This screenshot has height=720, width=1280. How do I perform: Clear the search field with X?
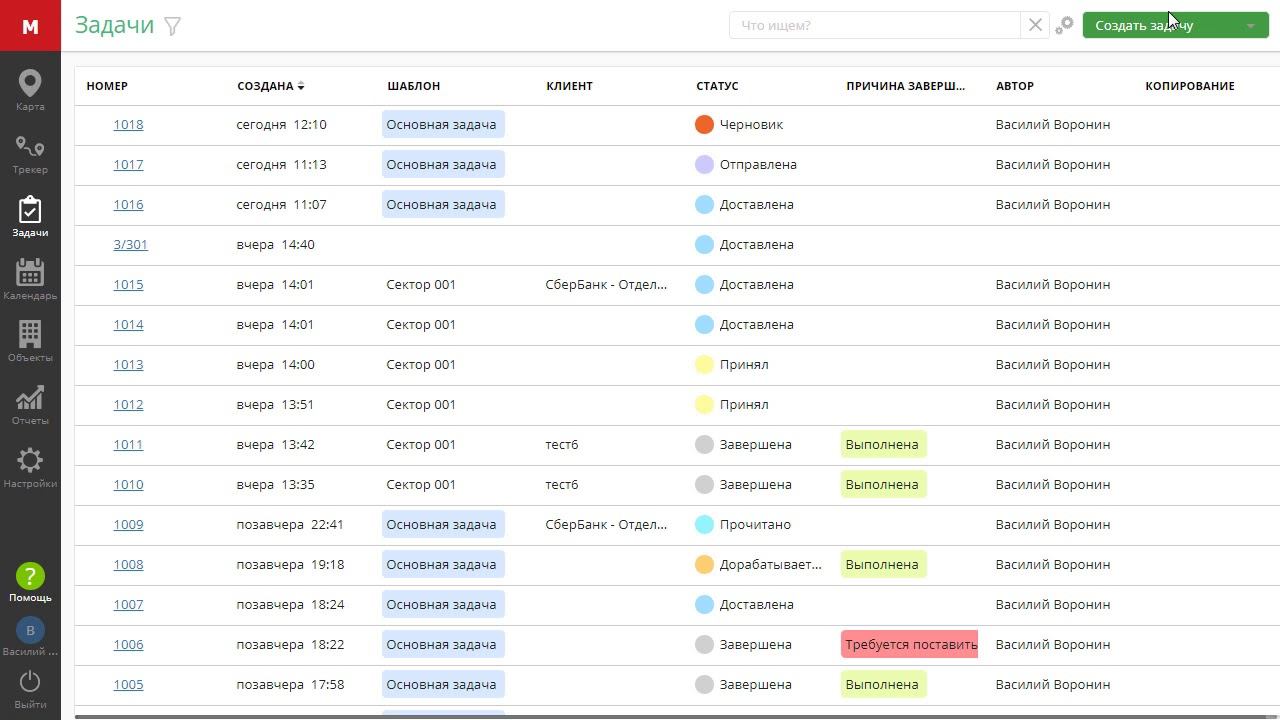1035,25
